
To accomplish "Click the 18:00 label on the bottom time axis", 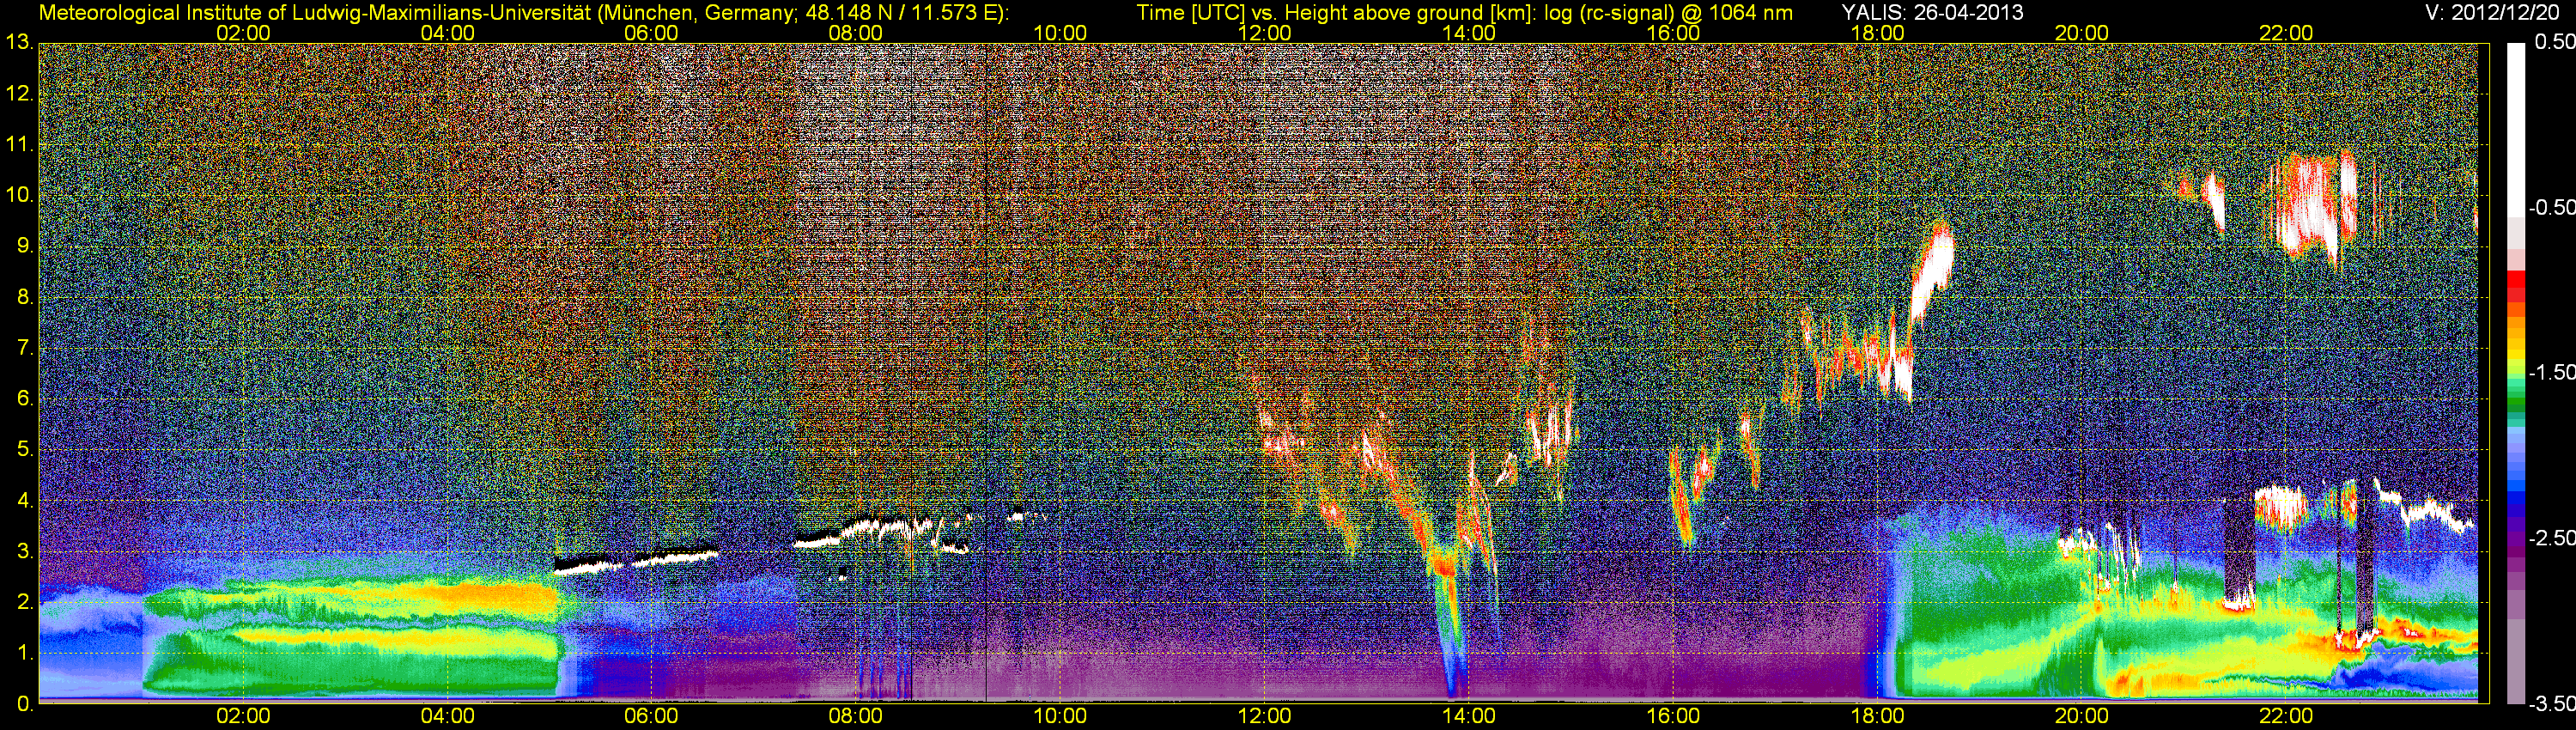I will pos(1877,716).
